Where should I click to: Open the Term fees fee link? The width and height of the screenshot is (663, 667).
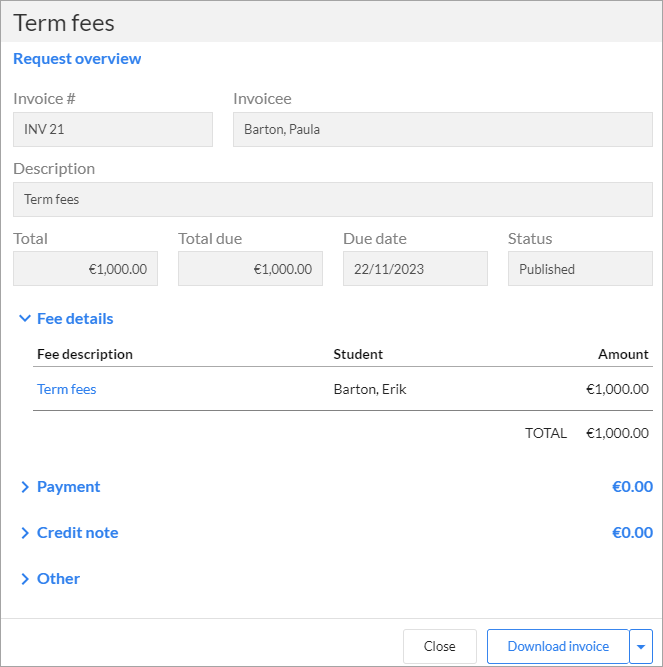tap(67, 389)
